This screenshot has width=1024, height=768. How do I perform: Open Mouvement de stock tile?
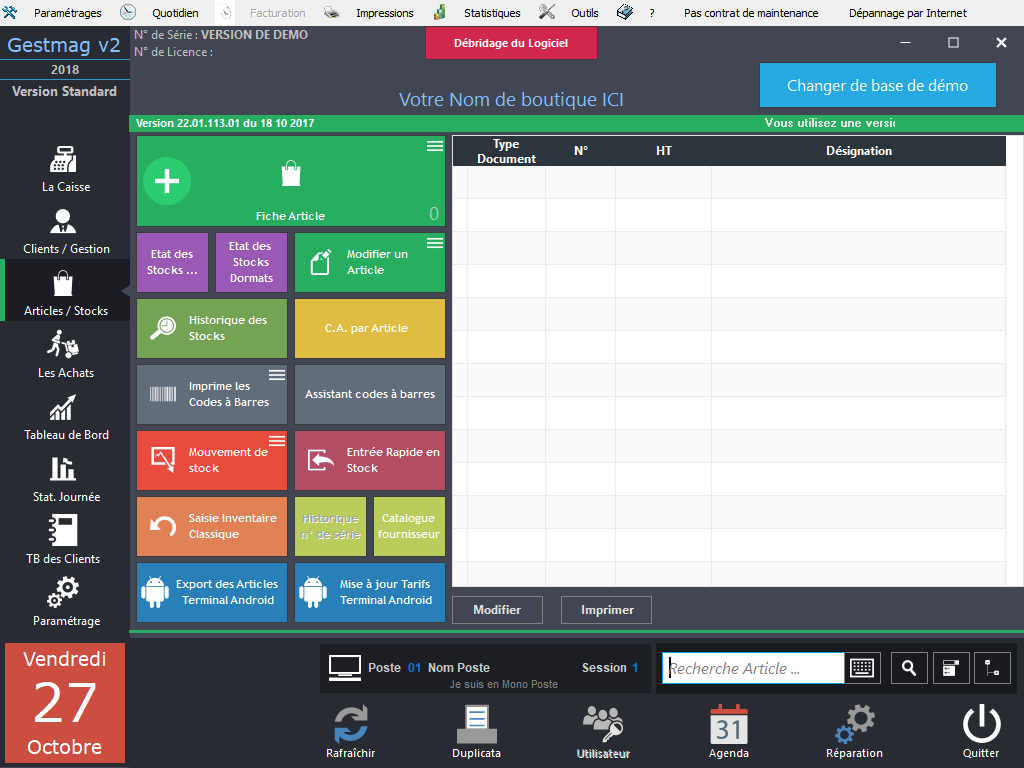click(212, 460)
